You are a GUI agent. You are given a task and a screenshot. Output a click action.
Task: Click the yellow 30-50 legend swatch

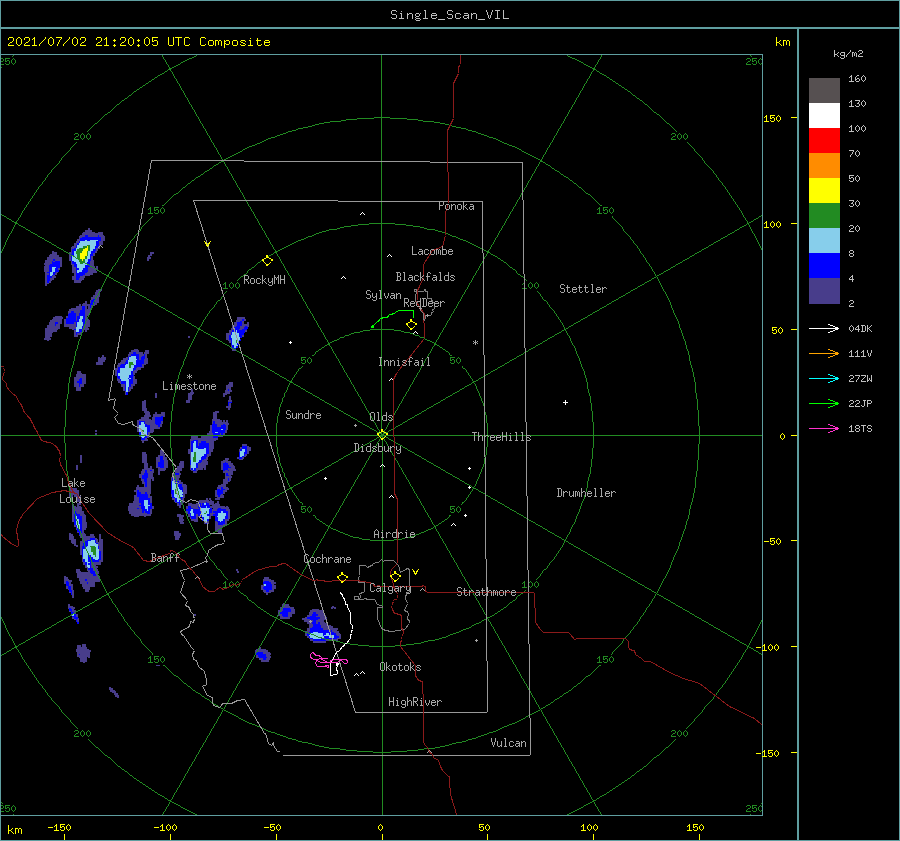click(x=824, y=191)
